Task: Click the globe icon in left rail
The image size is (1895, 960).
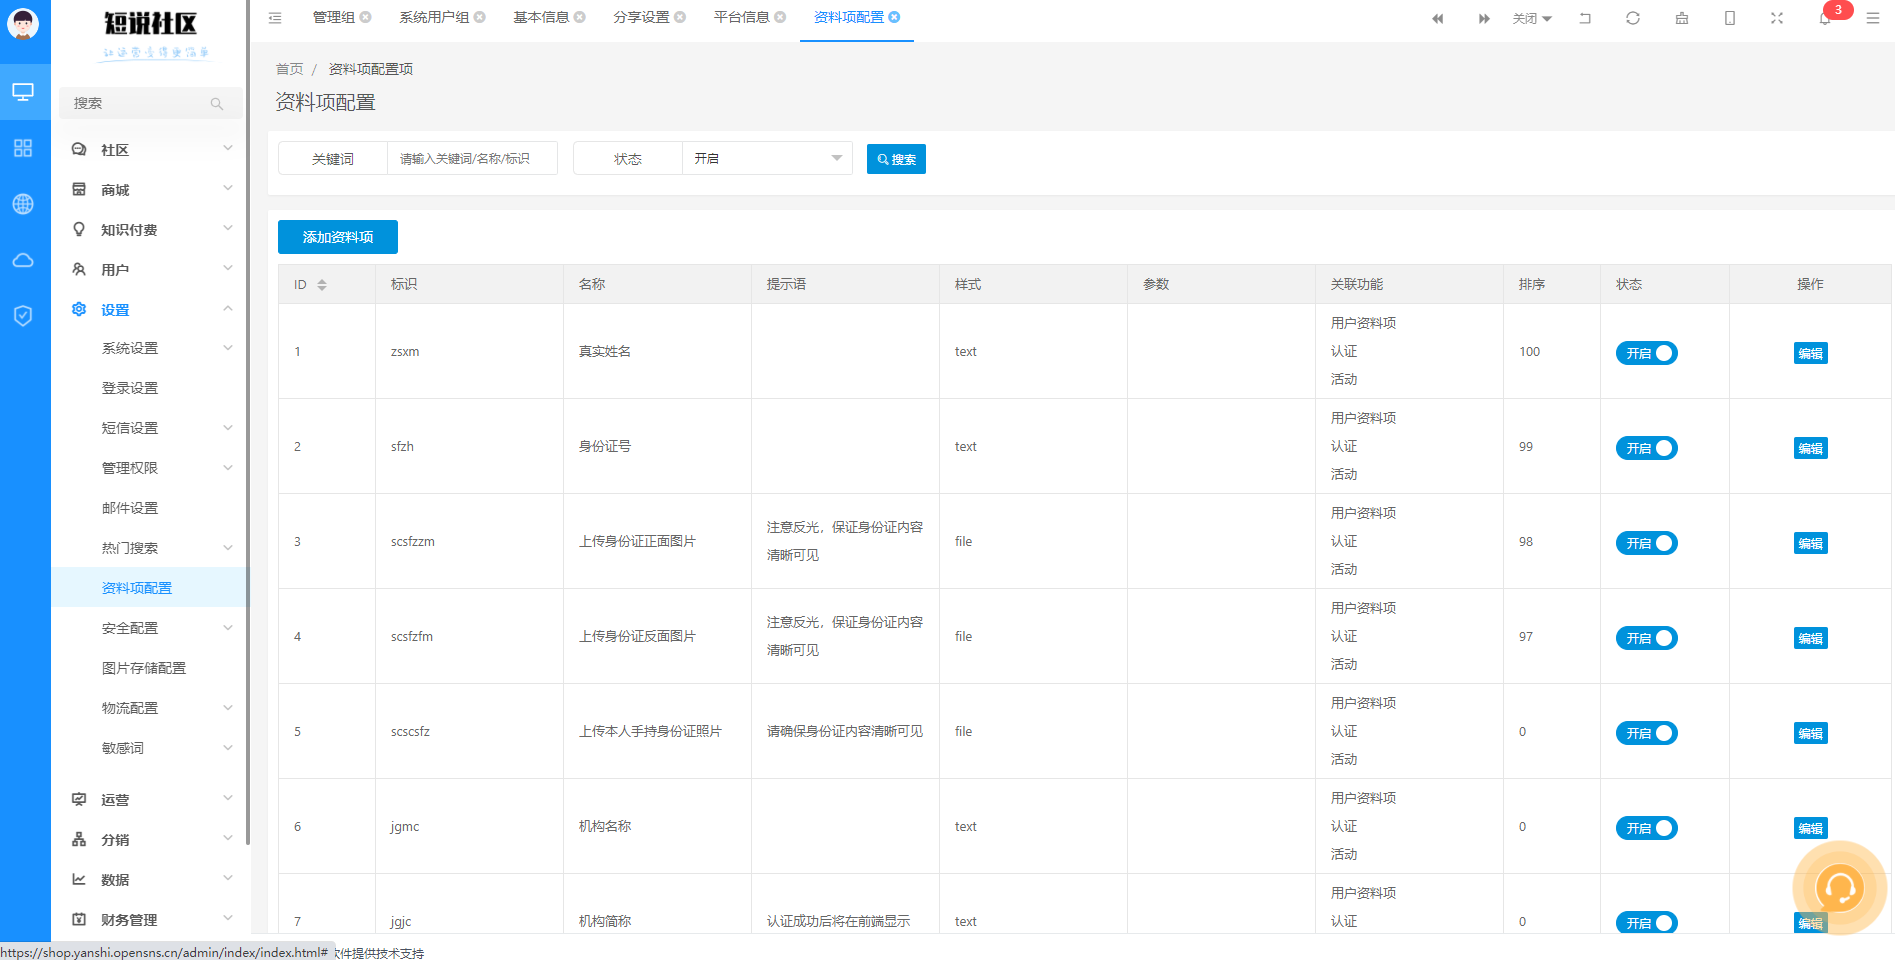Action: 23,204
